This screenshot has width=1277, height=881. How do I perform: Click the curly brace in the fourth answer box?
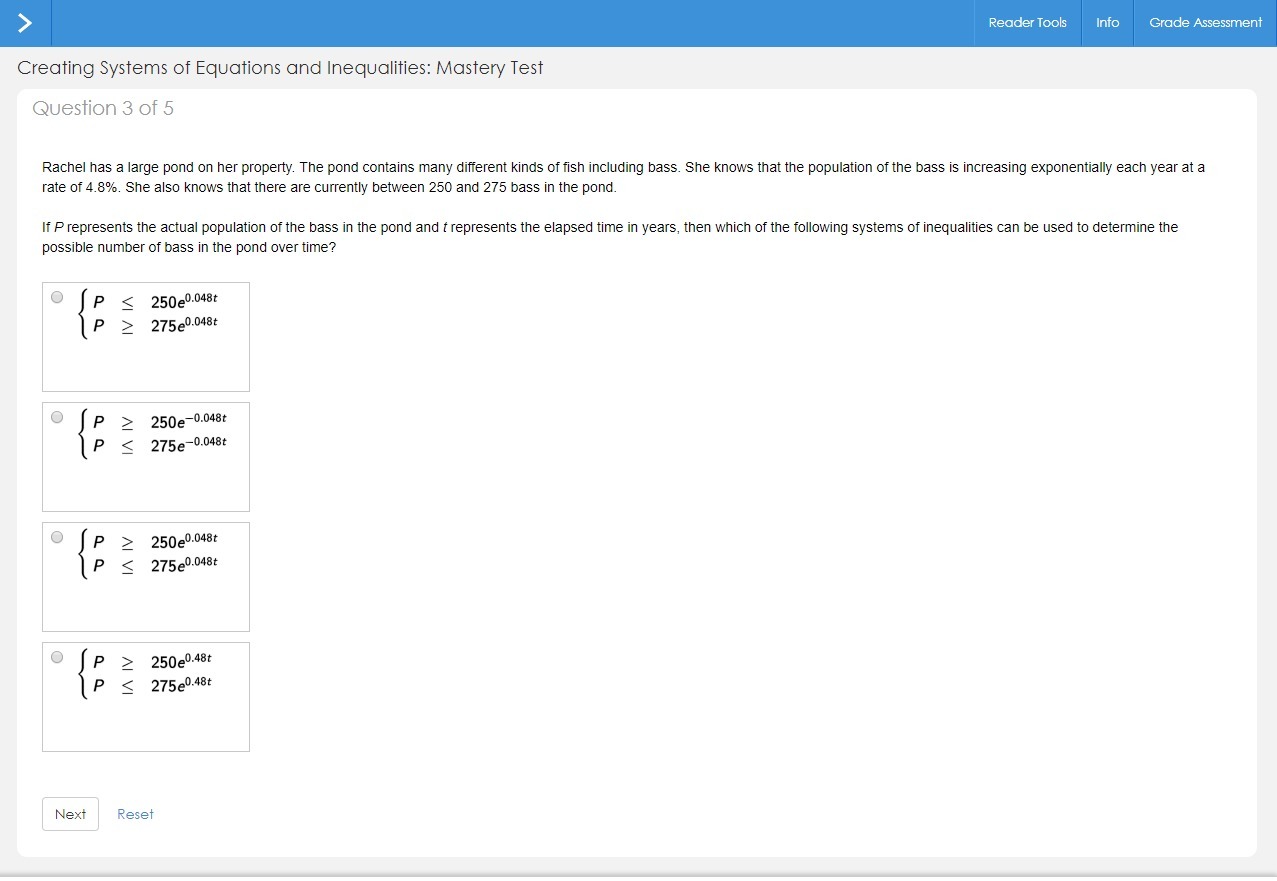pyautogui.click(x=84, y=674)
